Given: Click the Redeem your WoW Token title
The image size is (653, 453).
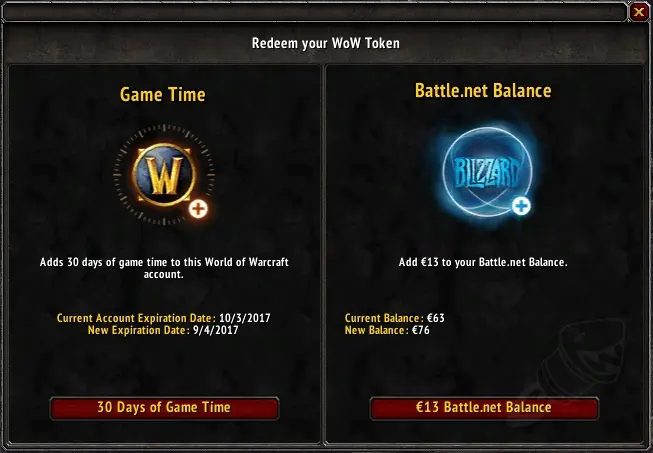Looking at the screenshot, I should (x=326, y=43).
